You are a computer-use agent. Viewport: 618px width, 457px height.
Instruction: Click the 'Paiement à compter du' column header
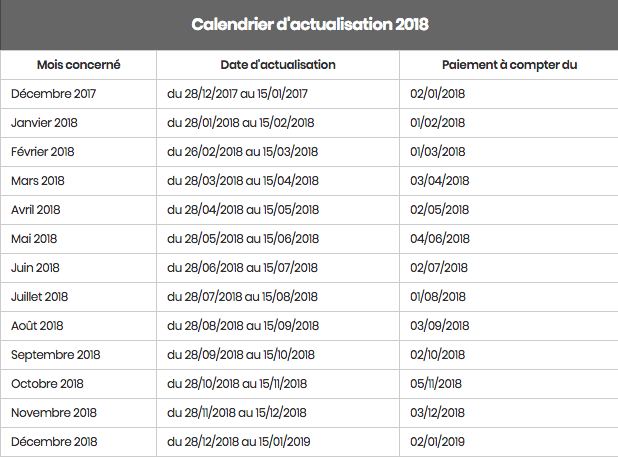point(509,65)
